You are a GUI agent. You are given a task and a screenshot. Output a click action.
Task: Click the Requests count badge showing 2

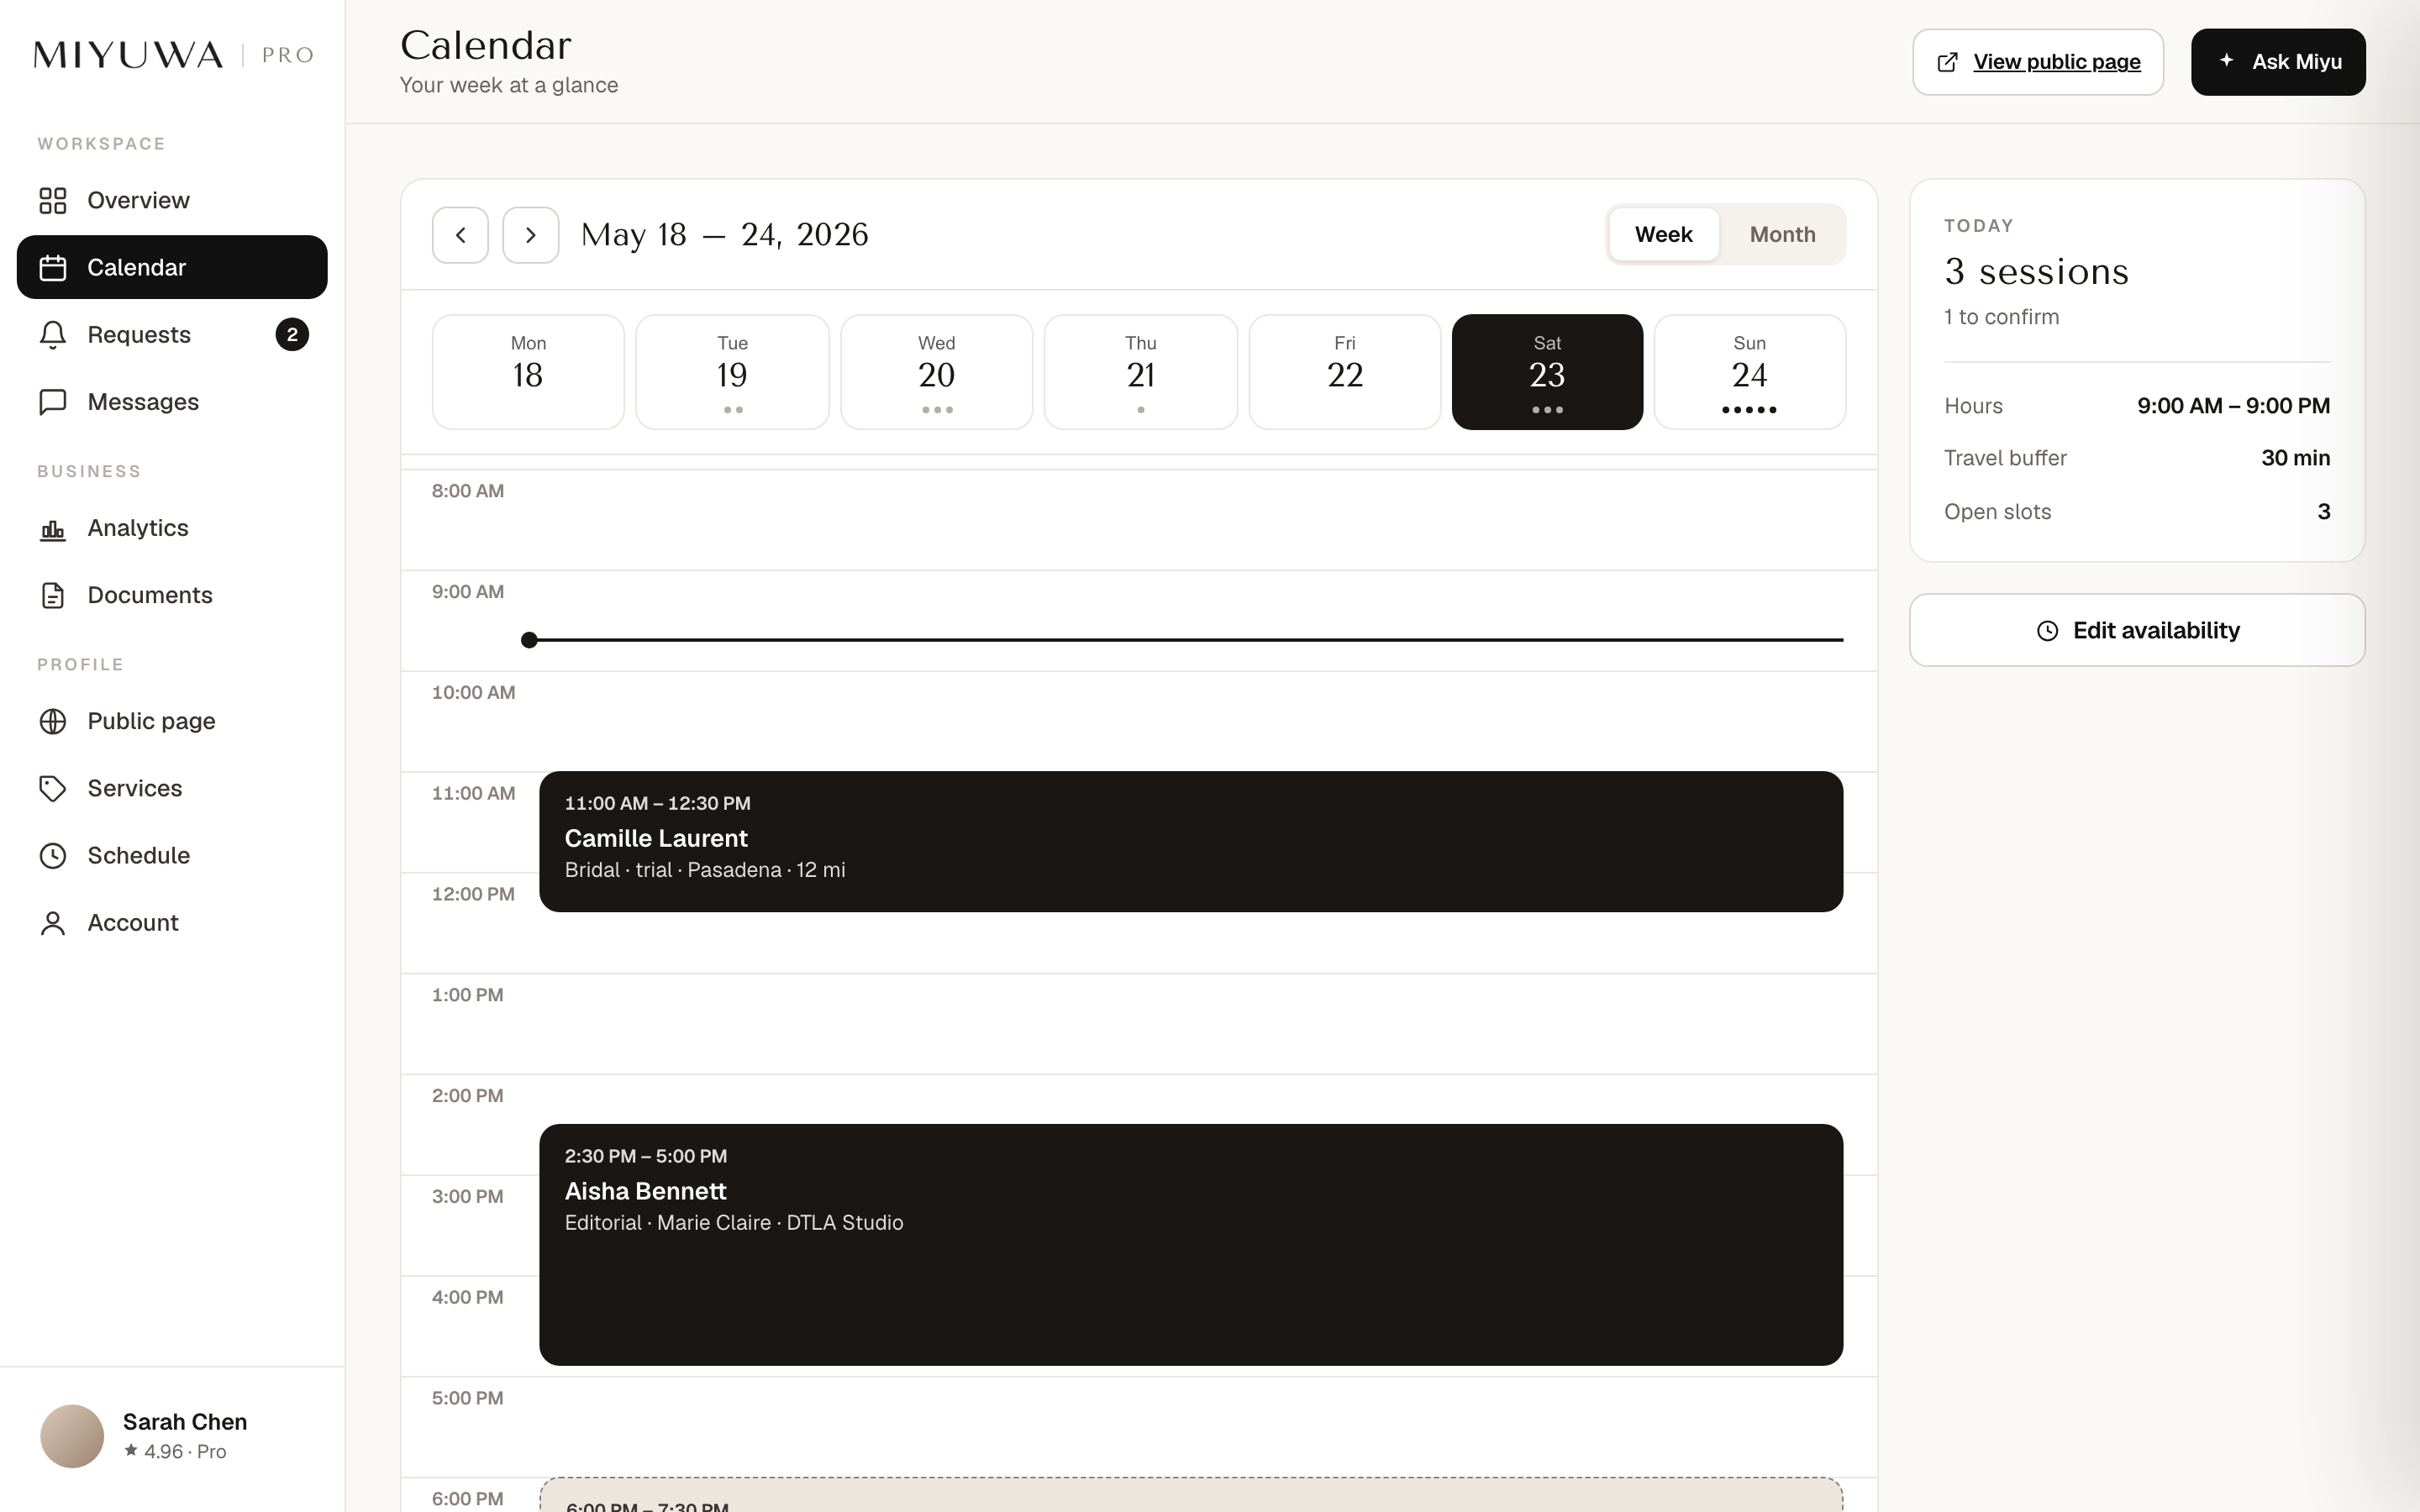tap(292, 334)
